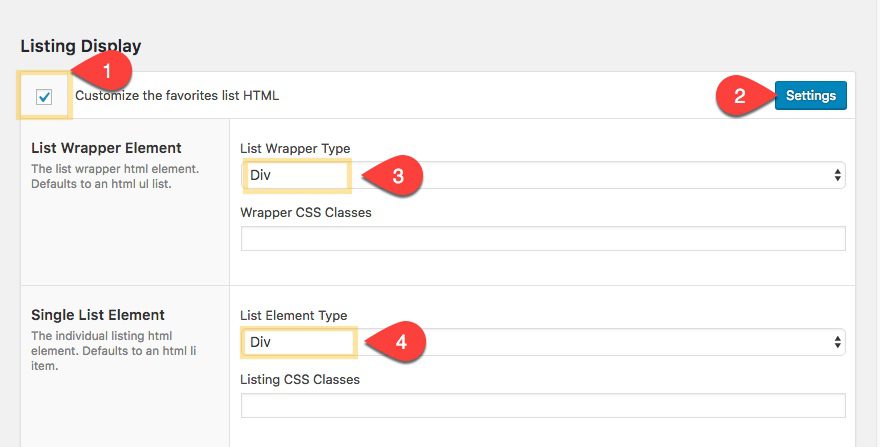Select the List Wrapper Element heading
This screenshot has height=447, width=880.
point(106,148)
